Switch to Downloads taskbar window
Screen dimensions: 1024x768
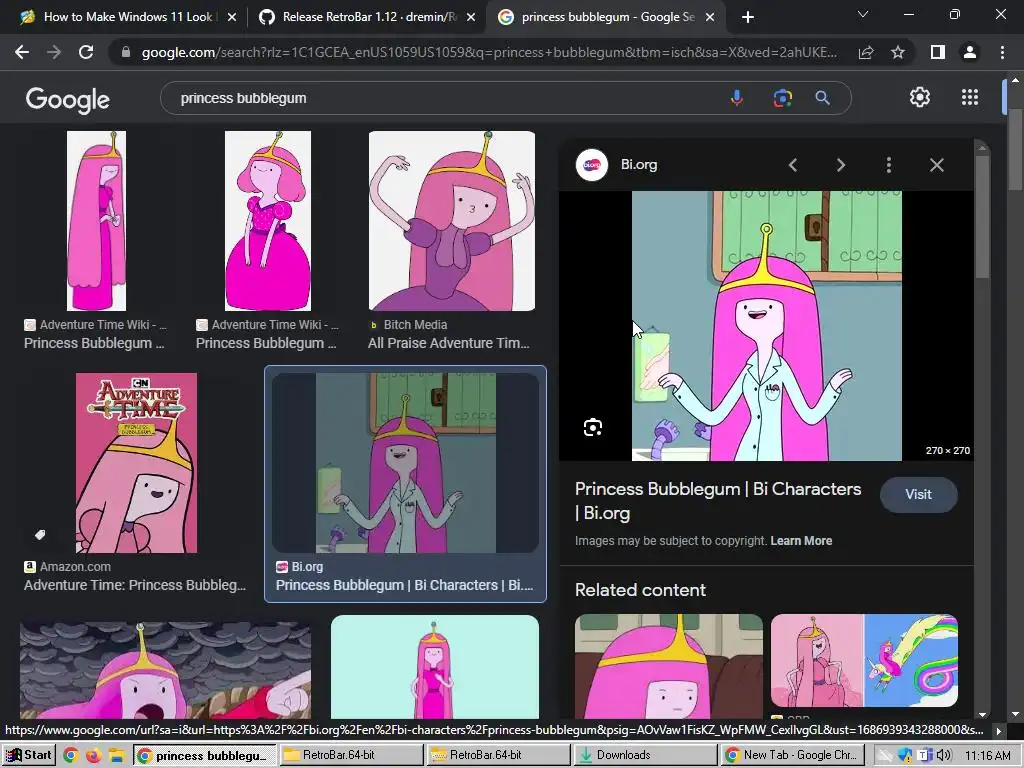[x=645, y=755]
